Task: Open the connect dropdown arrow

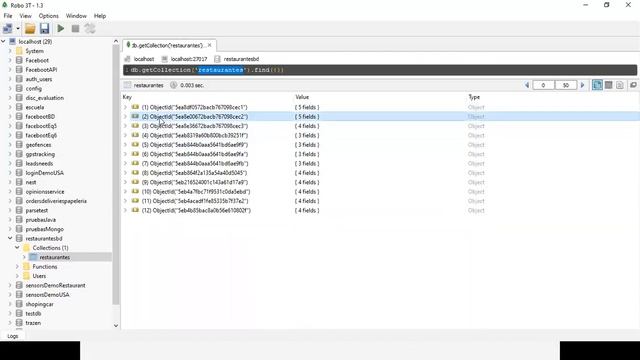Action: pyautogui.click(x=18, y=29)
